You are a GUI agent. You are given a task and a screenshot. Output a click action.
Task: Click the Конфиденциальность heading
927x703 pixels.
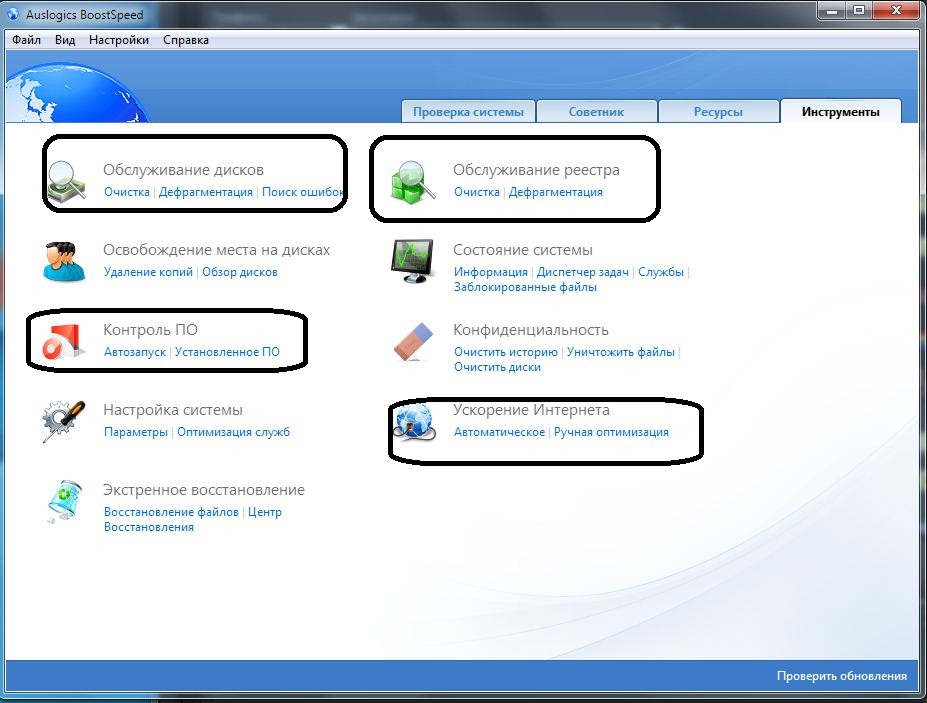click(x=531, y=330)
